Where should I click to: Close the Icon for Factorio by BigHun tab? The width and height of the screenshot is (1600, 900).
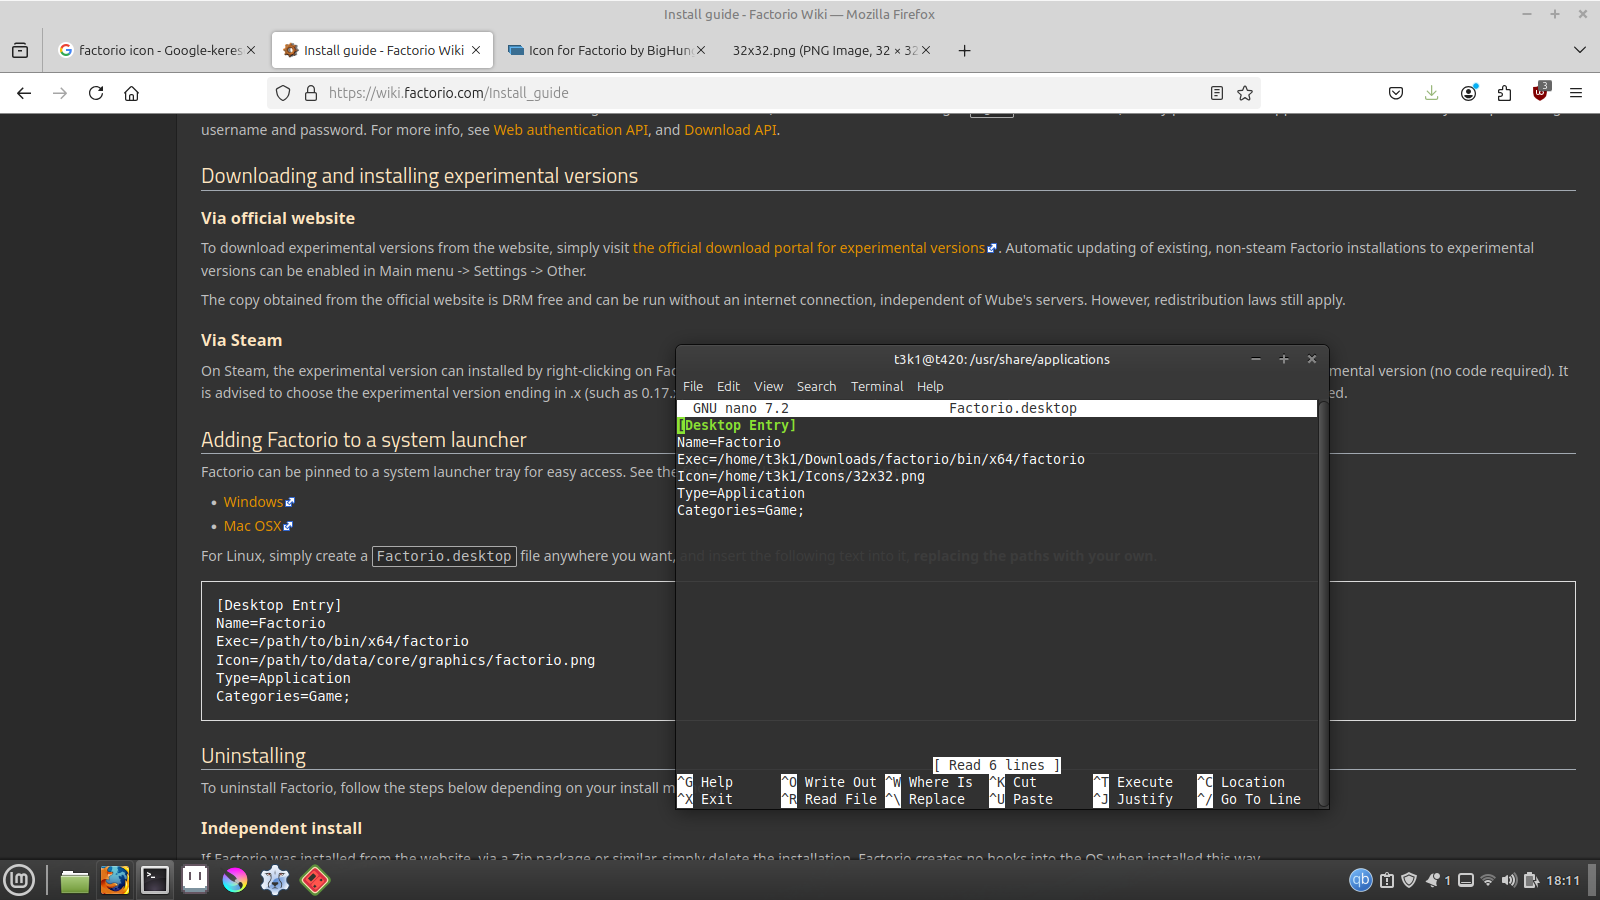pyautogui.click(x=701, y=50)
